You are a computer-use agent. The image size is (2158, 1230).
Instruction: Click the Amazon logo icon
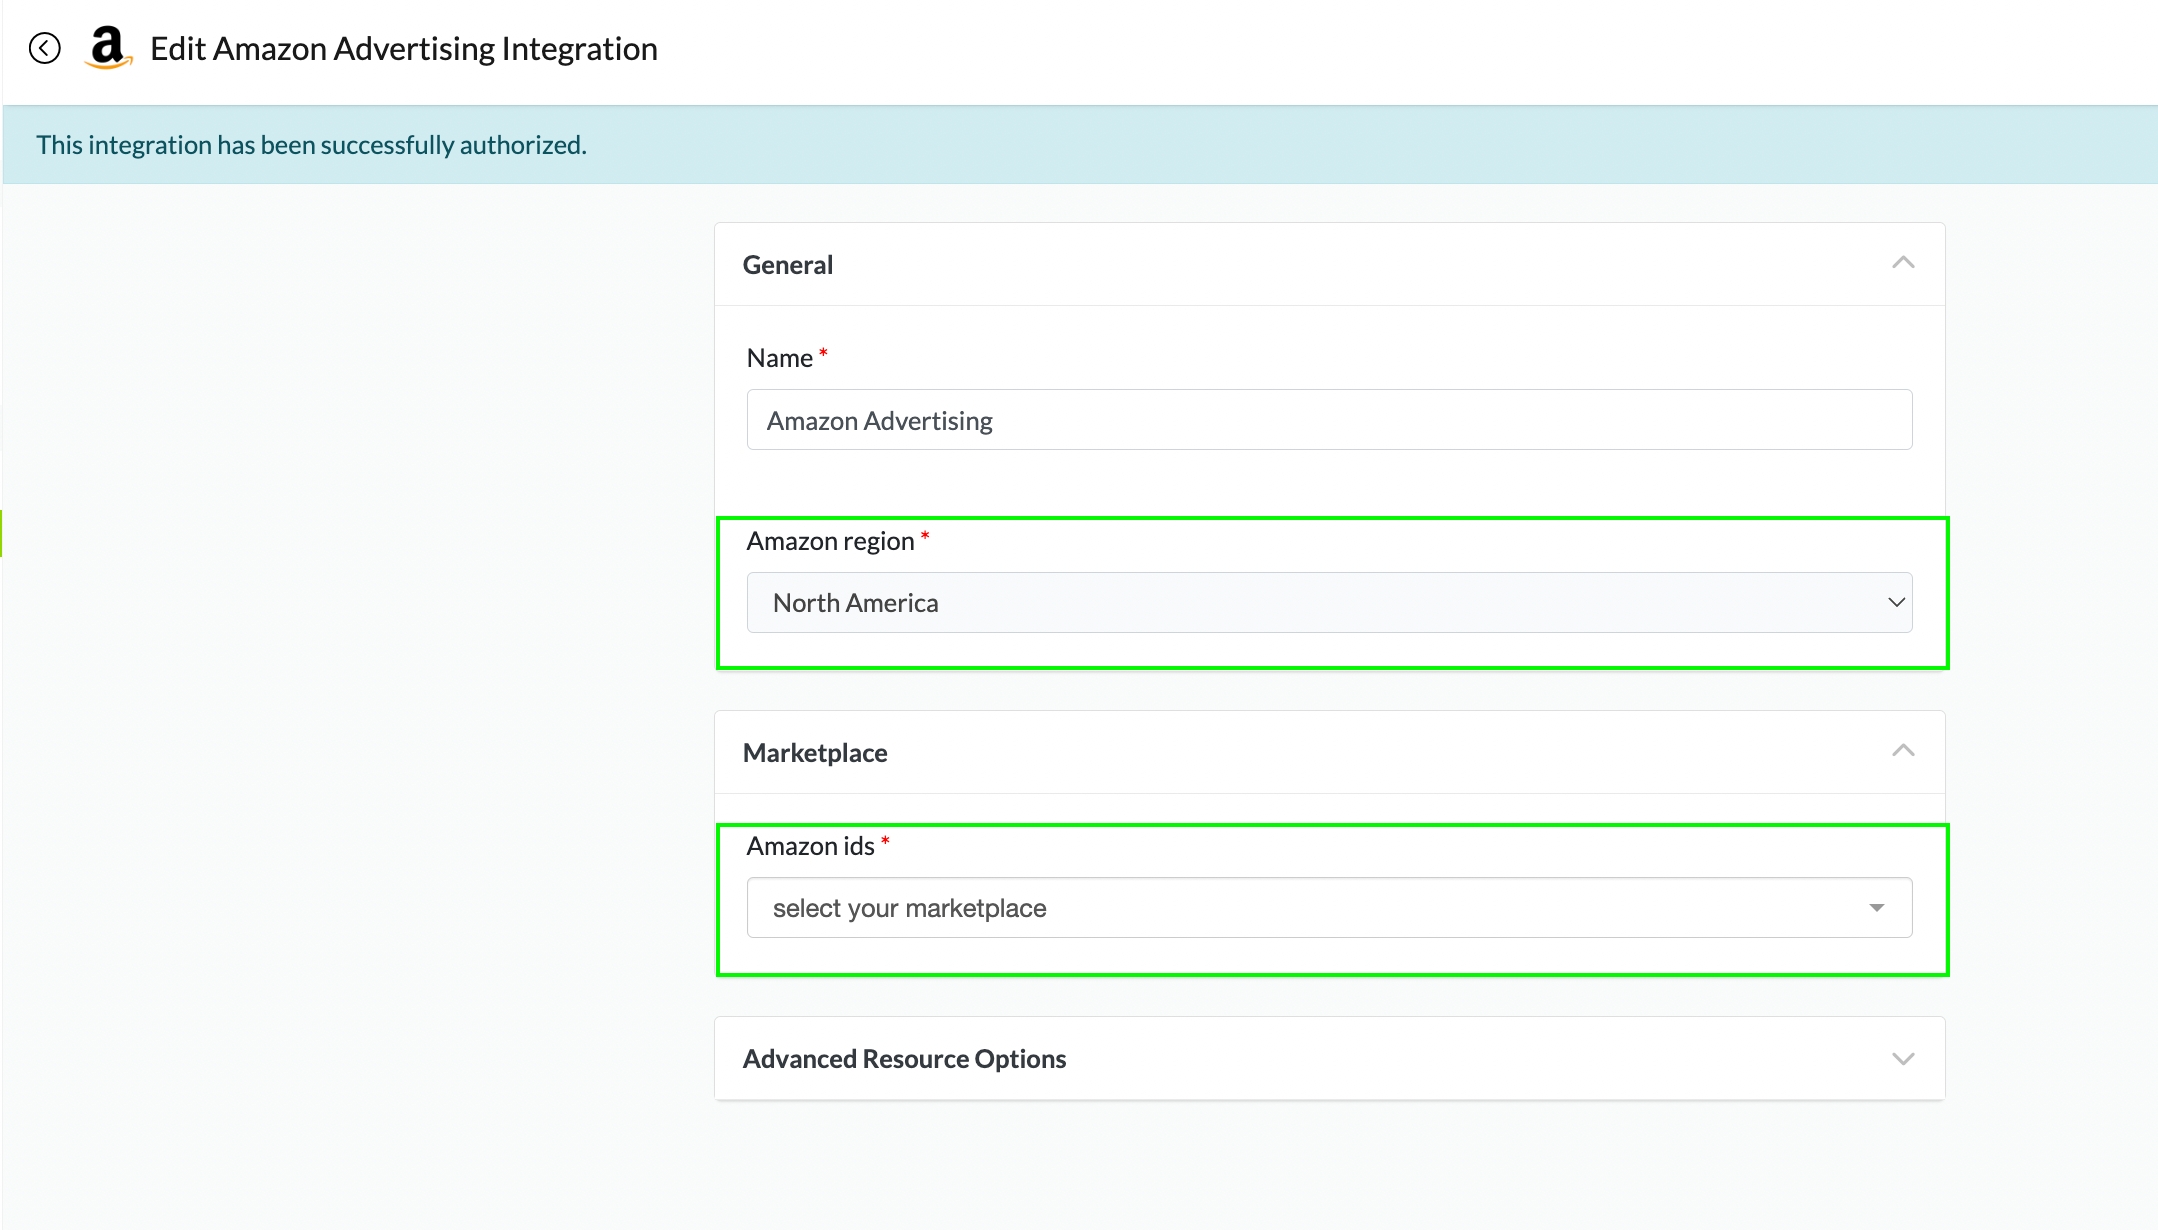click(107, 48)
